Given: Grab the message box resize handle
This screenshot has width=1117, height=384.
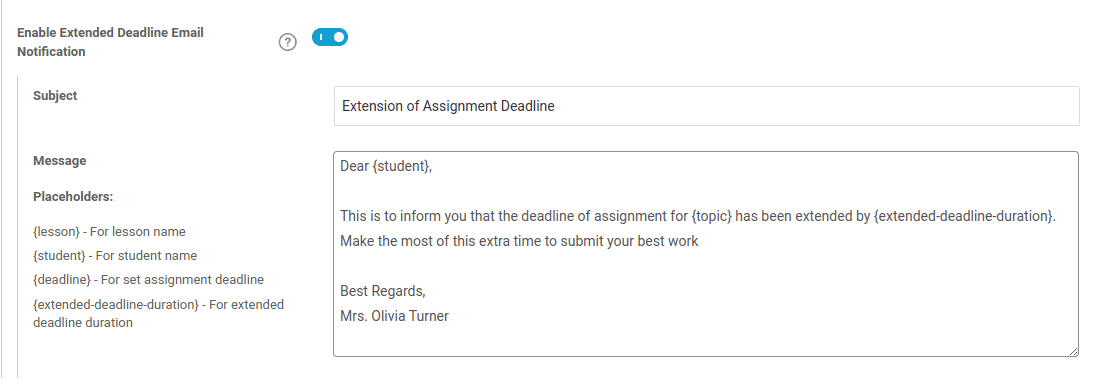Looking at the screenshot, I should [x=1073, y=351].
